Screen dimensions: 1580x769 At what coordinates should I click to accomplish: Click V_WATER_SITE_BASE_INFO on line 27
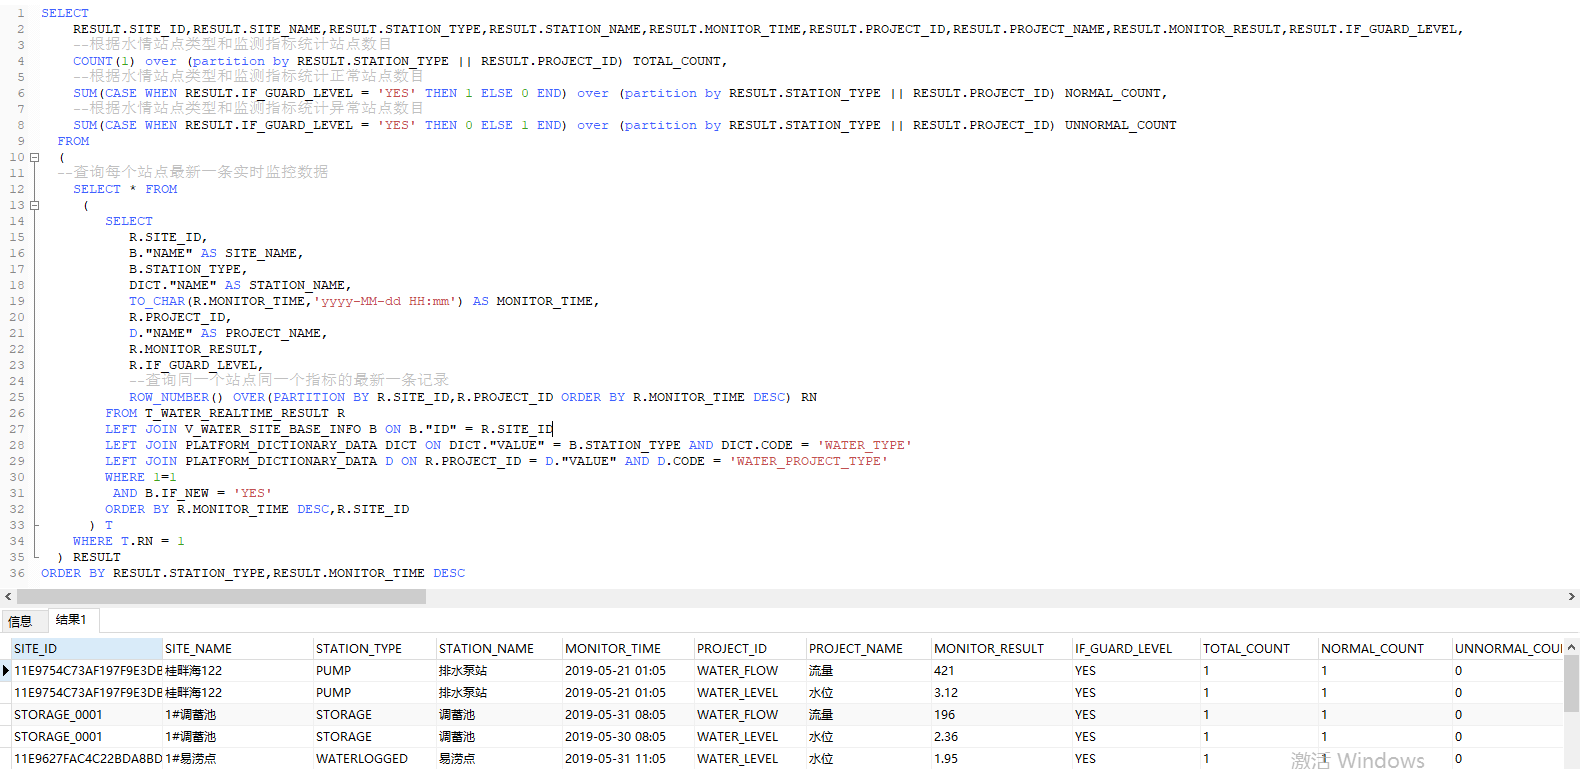coord(273,429)
